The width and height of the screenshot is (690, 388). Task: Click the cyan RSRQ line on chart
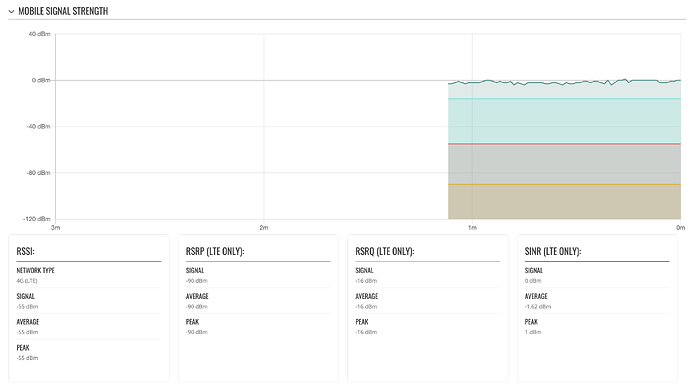point(564,99)
